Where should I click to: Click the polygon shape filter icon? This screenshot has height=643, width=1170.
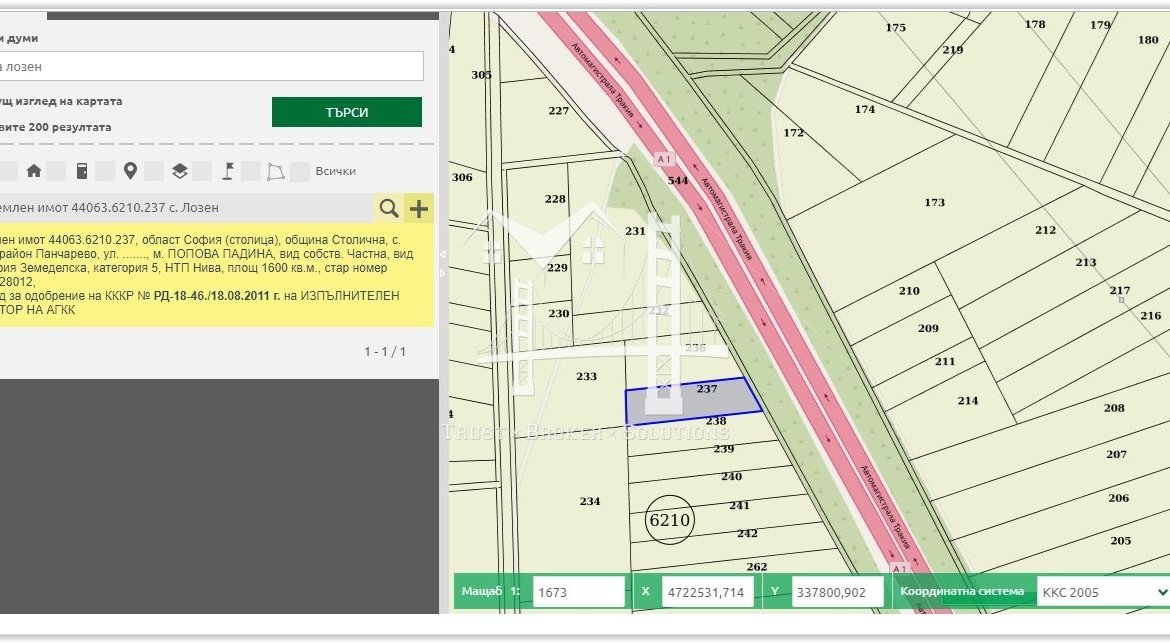275,172
